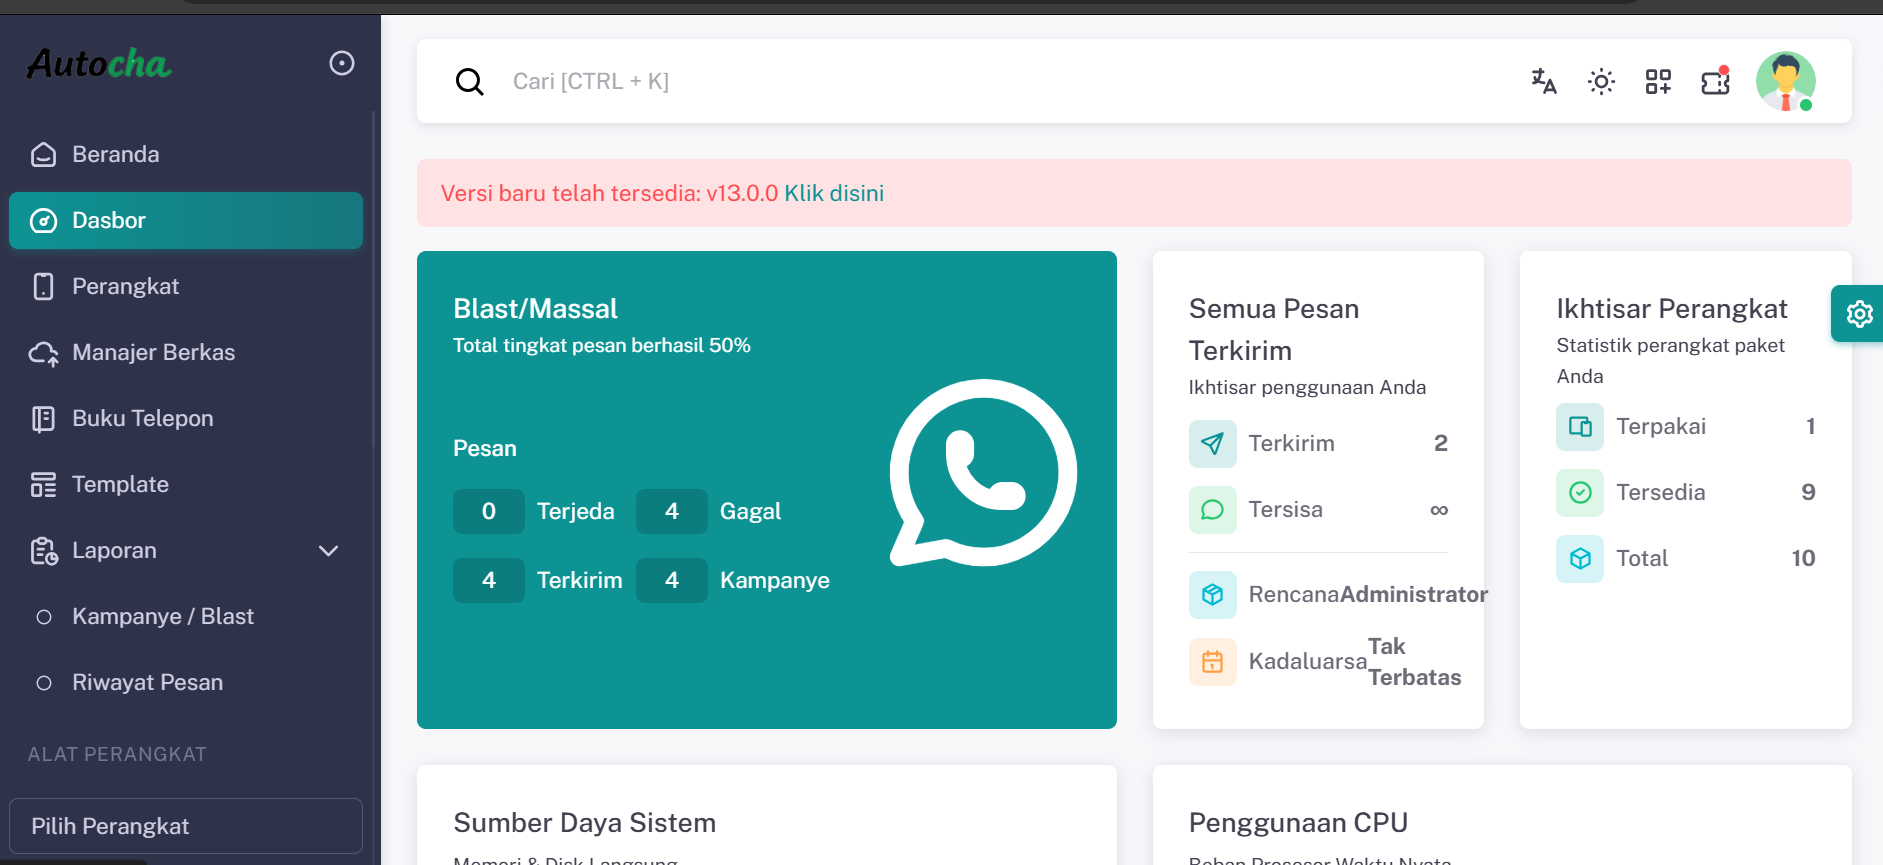
Task: Open Kampanye / Blast report
Action: click(186, 616)
